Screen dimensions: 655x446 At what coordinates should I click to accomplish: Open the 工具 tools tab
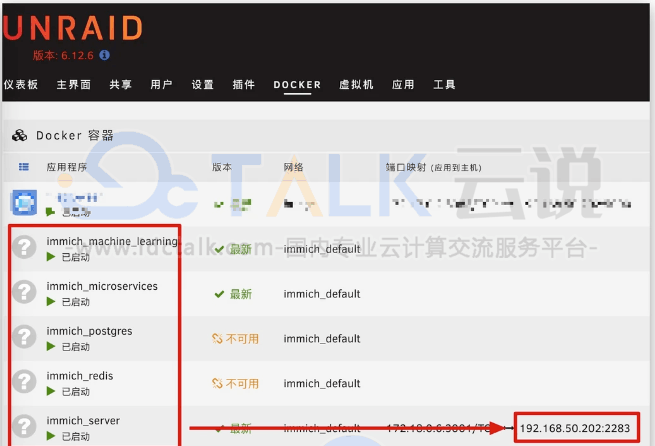444,84
